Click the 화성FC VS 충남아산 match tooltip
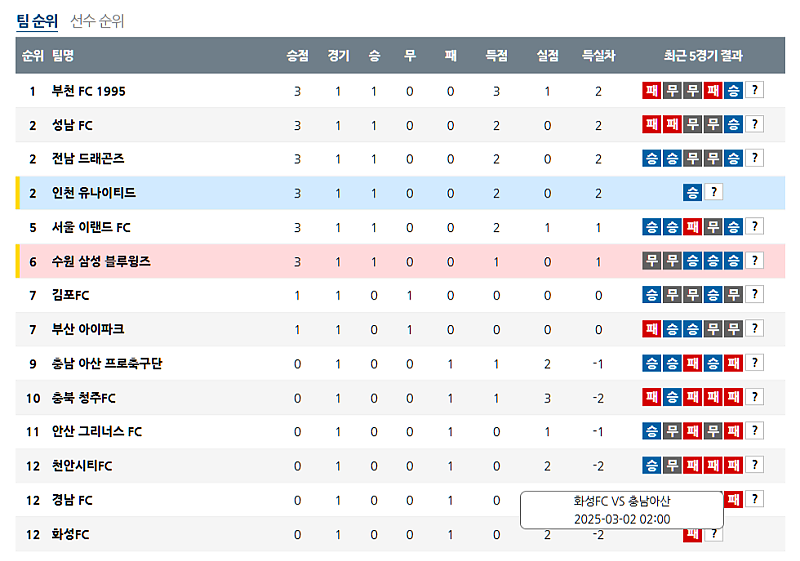 [x=621, y=510]
